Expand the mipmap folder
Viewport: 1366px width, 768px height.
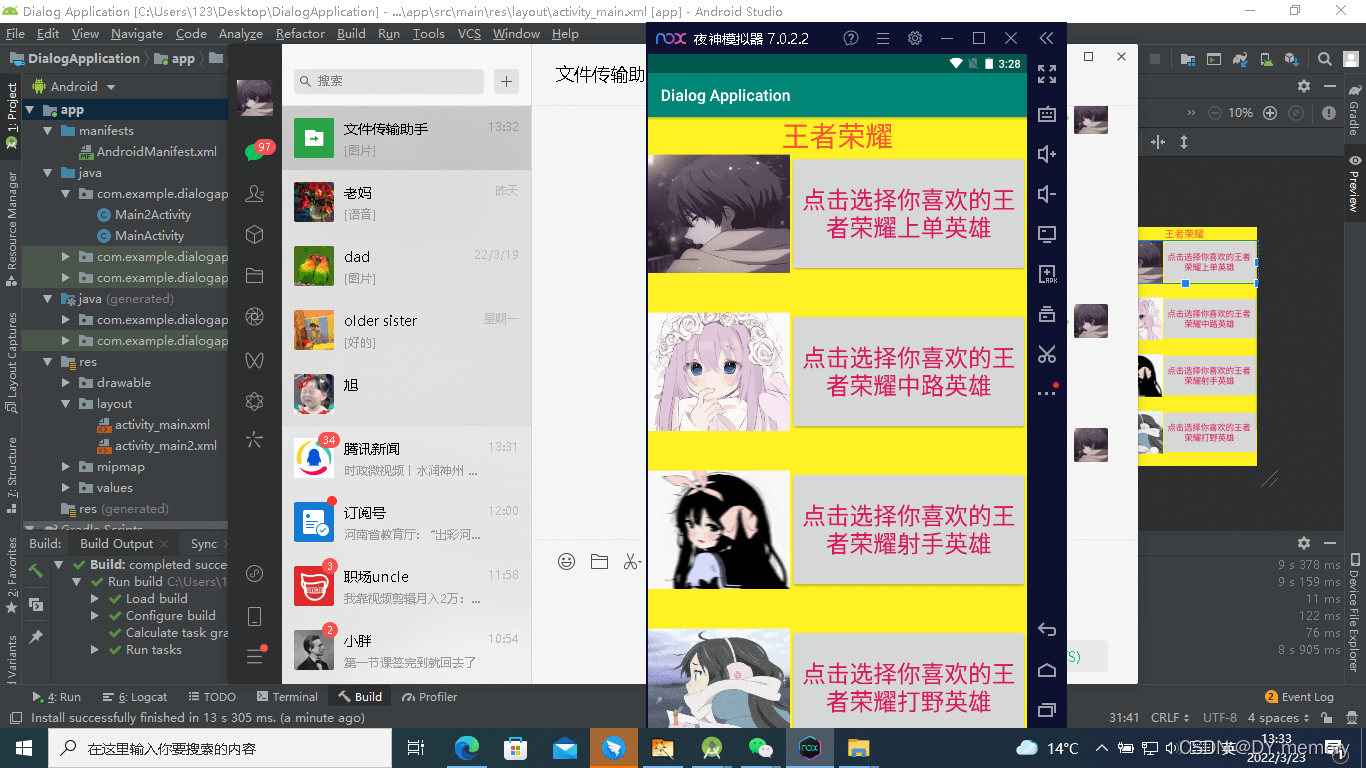[x=66, y=467]
